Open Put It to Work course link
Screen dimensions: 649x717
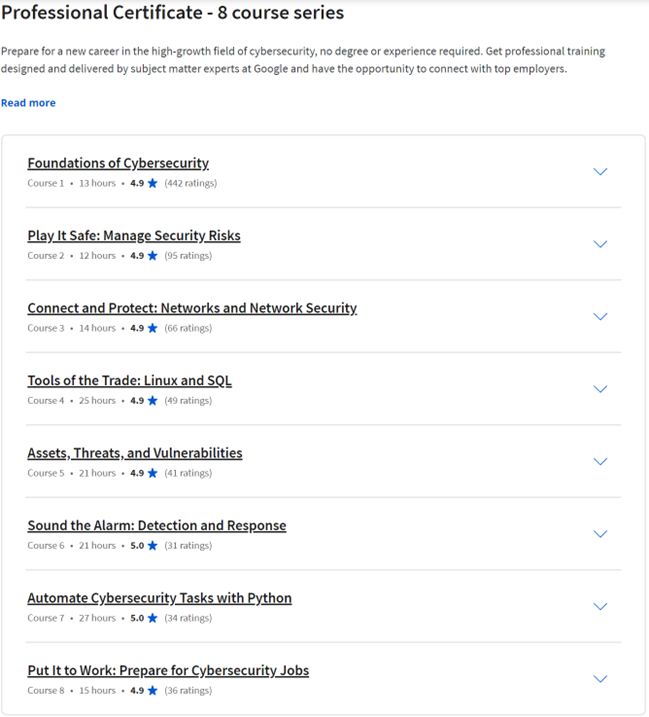[168, 671]
